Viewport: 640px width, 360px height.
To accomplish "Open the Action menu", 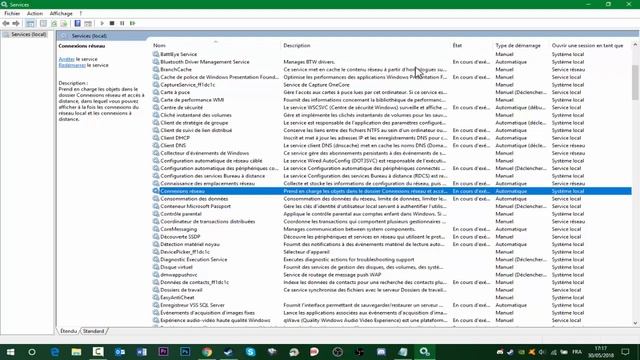I will tap(35, 13).
